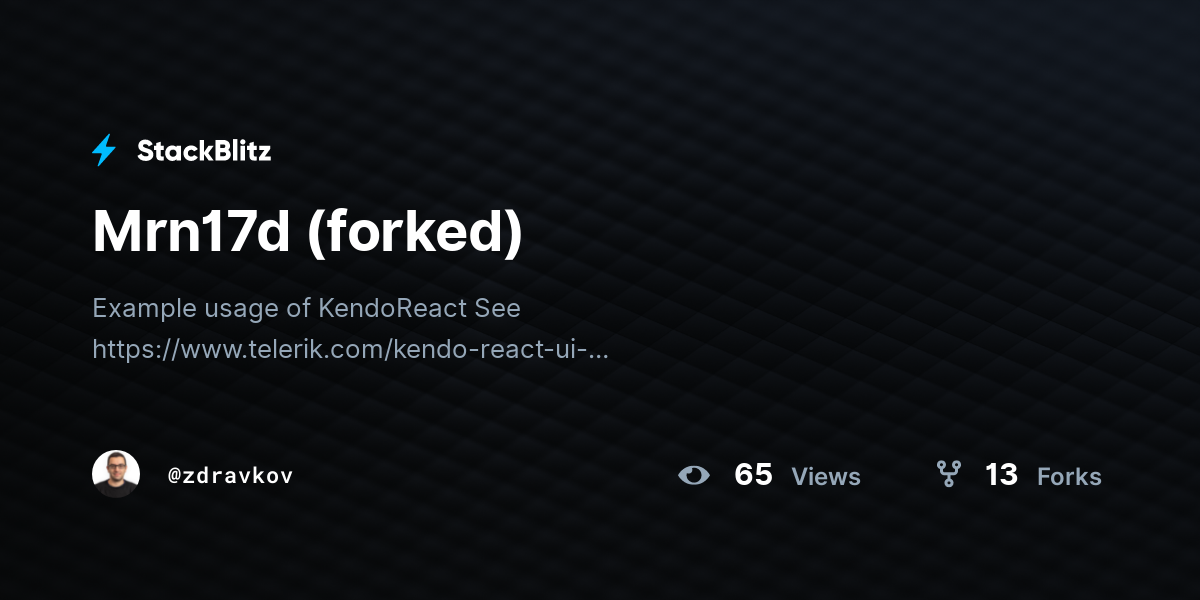
Task: Select the Mrn17d word in title
Action: coord(191,233)
